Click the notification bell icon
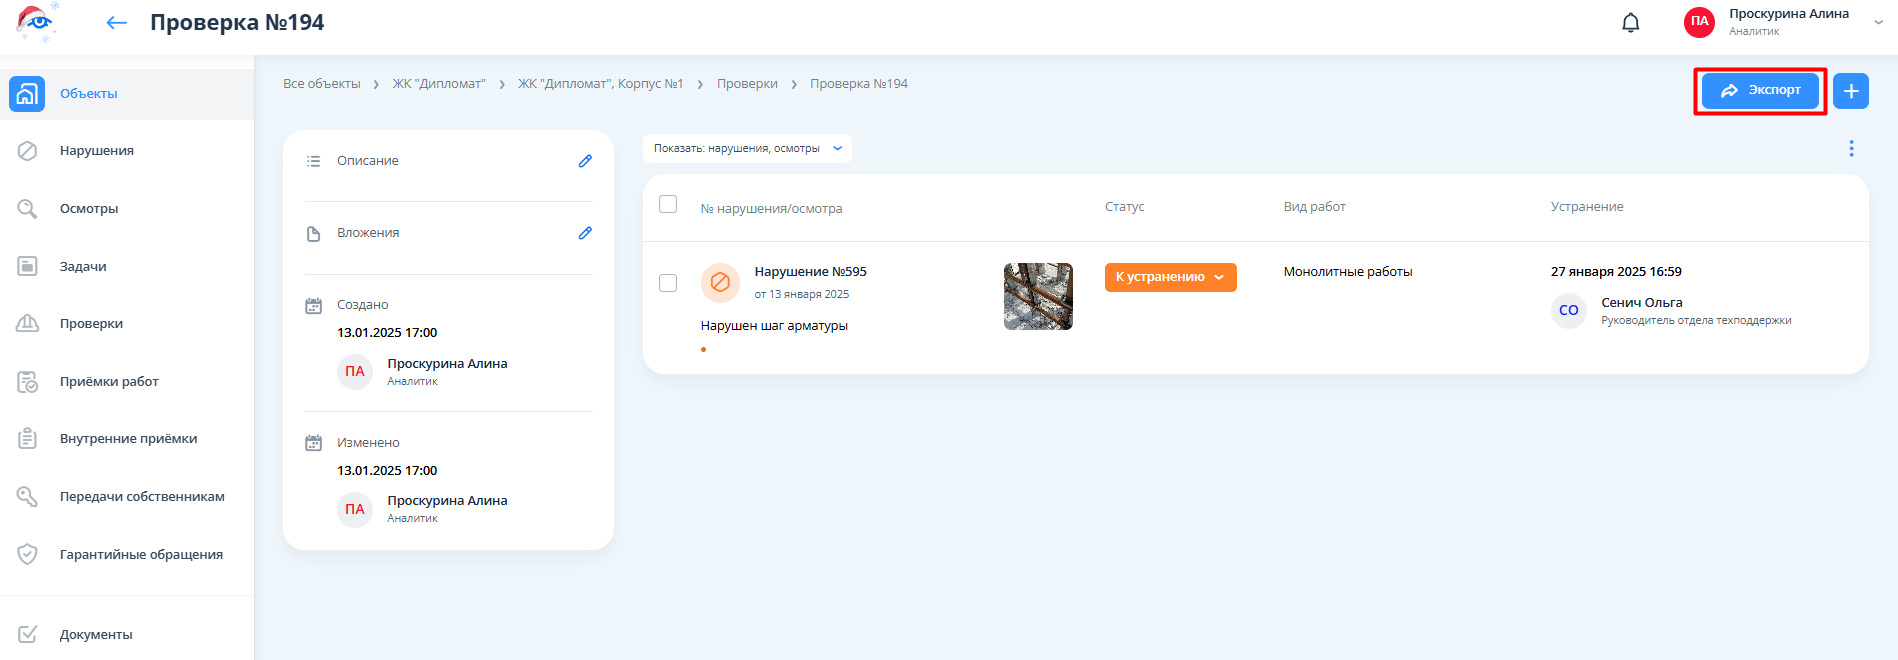This screenshot has height=660, width=1898. click(1630, 23)
